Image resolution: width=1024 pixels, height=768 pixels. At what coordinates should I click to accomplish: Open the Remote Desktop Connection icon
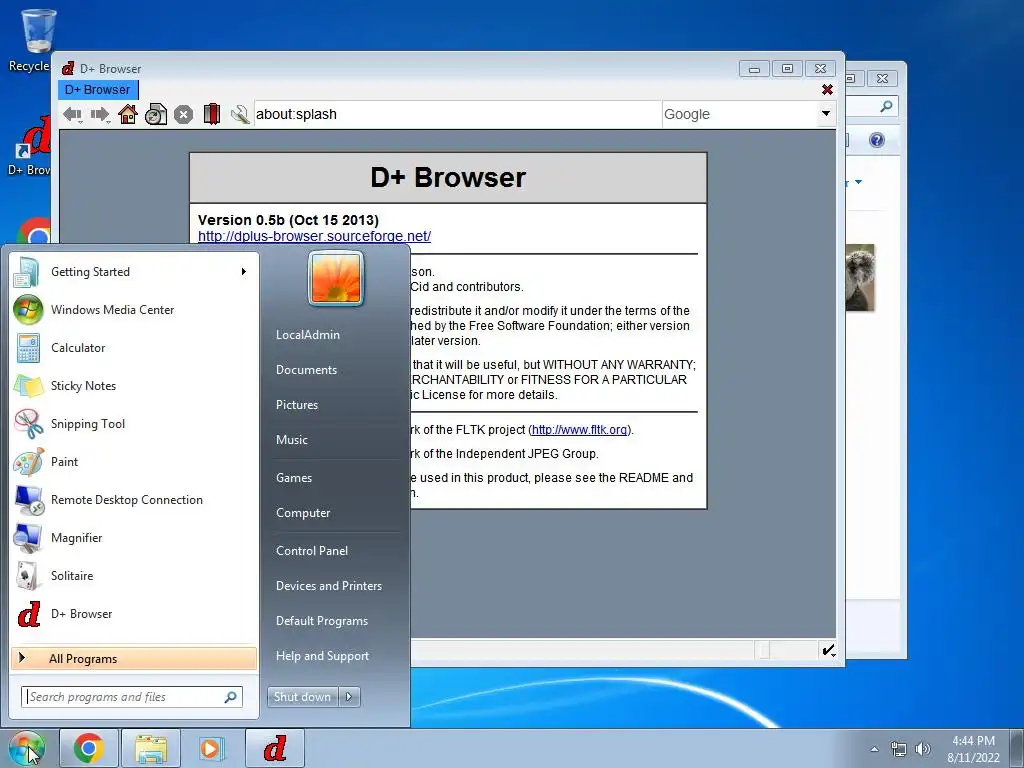(28, 500)
